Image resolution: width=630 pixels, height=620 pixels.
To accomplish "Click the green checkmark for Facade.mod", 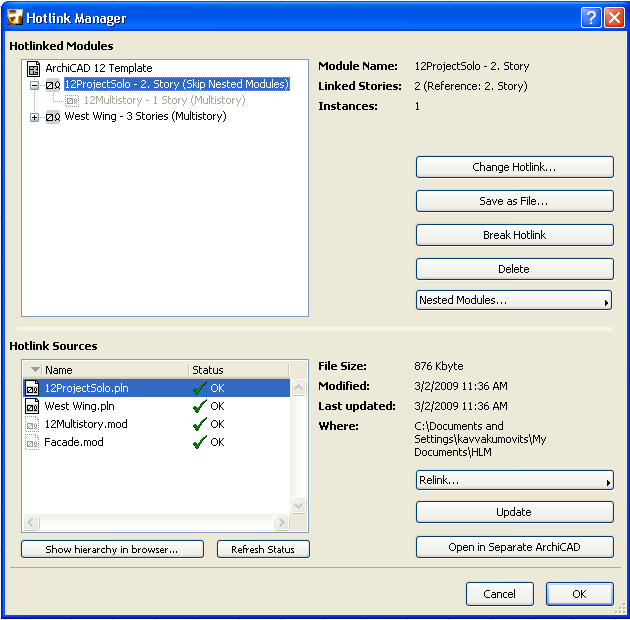I will coord(200,442).
